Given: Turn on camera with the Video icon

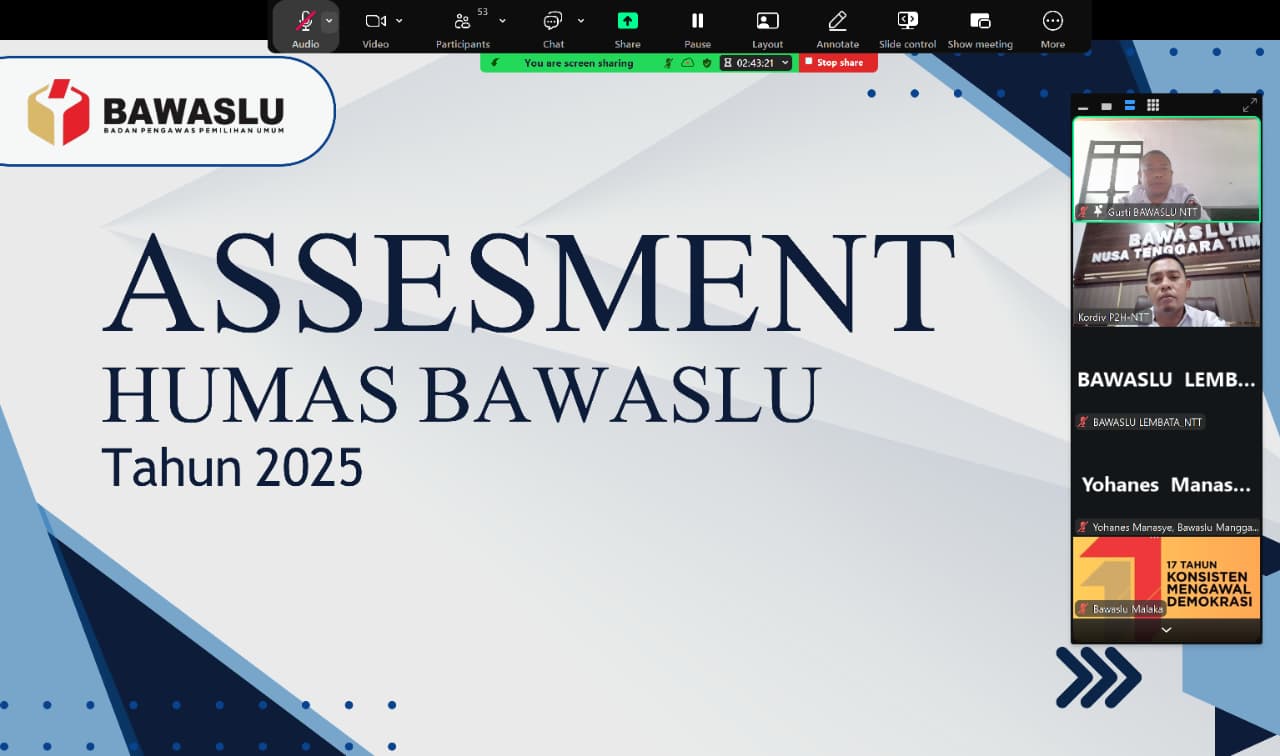Looking at the screenshot, I should (x=375, y=21).
